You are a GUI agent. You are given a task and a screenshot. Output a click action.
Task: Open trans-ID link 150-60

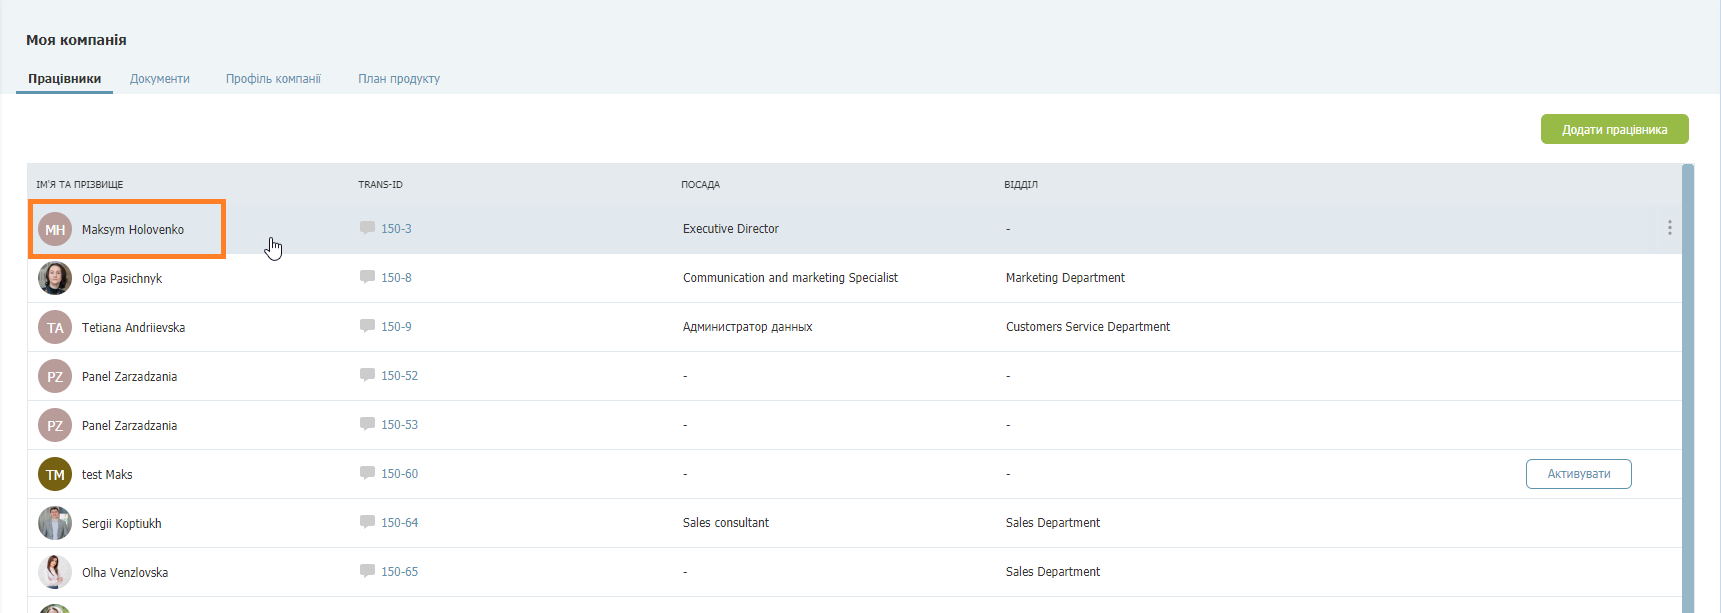pos(399,474)
